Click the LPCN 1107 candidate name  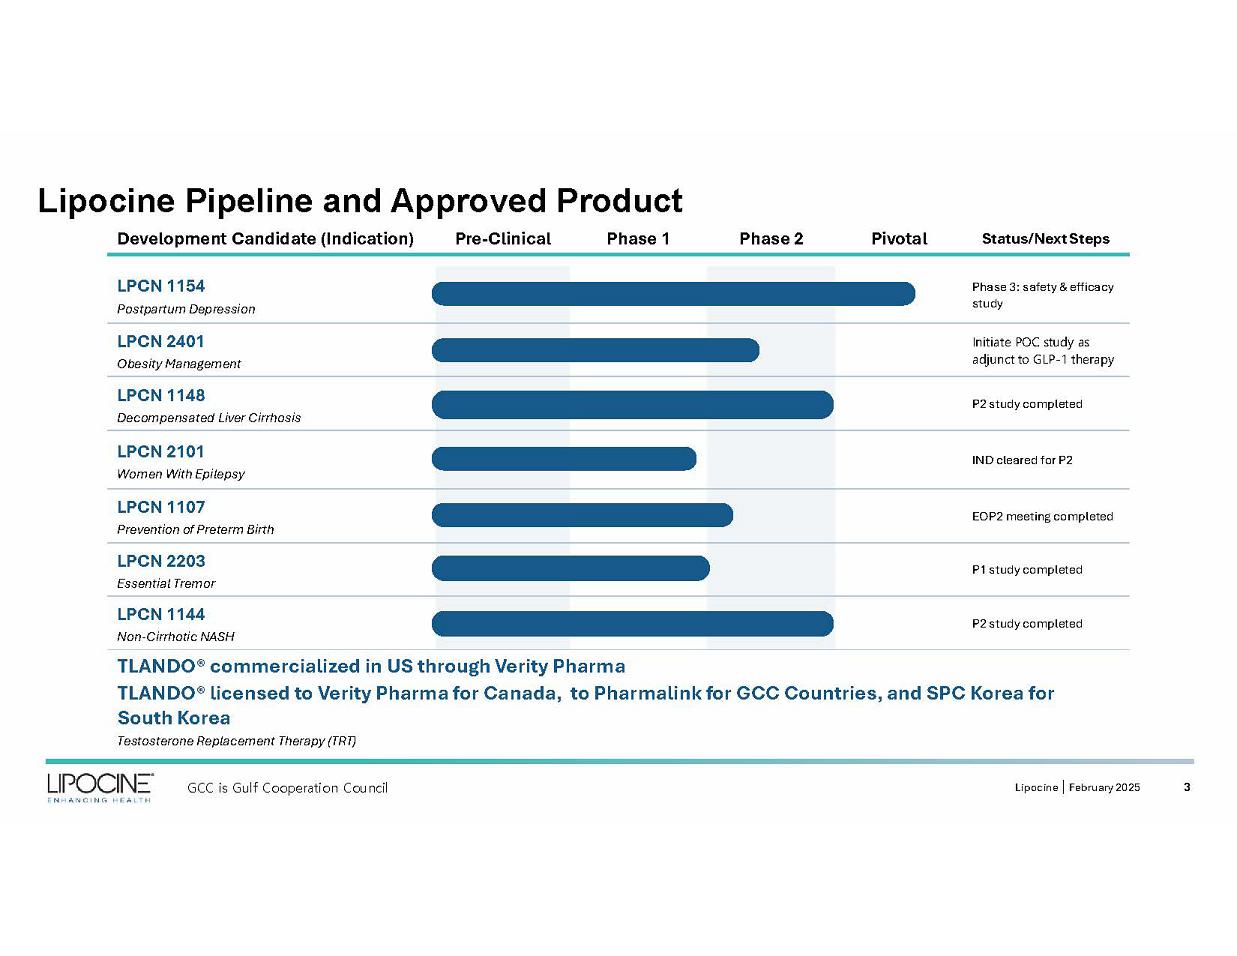(x=161, y=507)
